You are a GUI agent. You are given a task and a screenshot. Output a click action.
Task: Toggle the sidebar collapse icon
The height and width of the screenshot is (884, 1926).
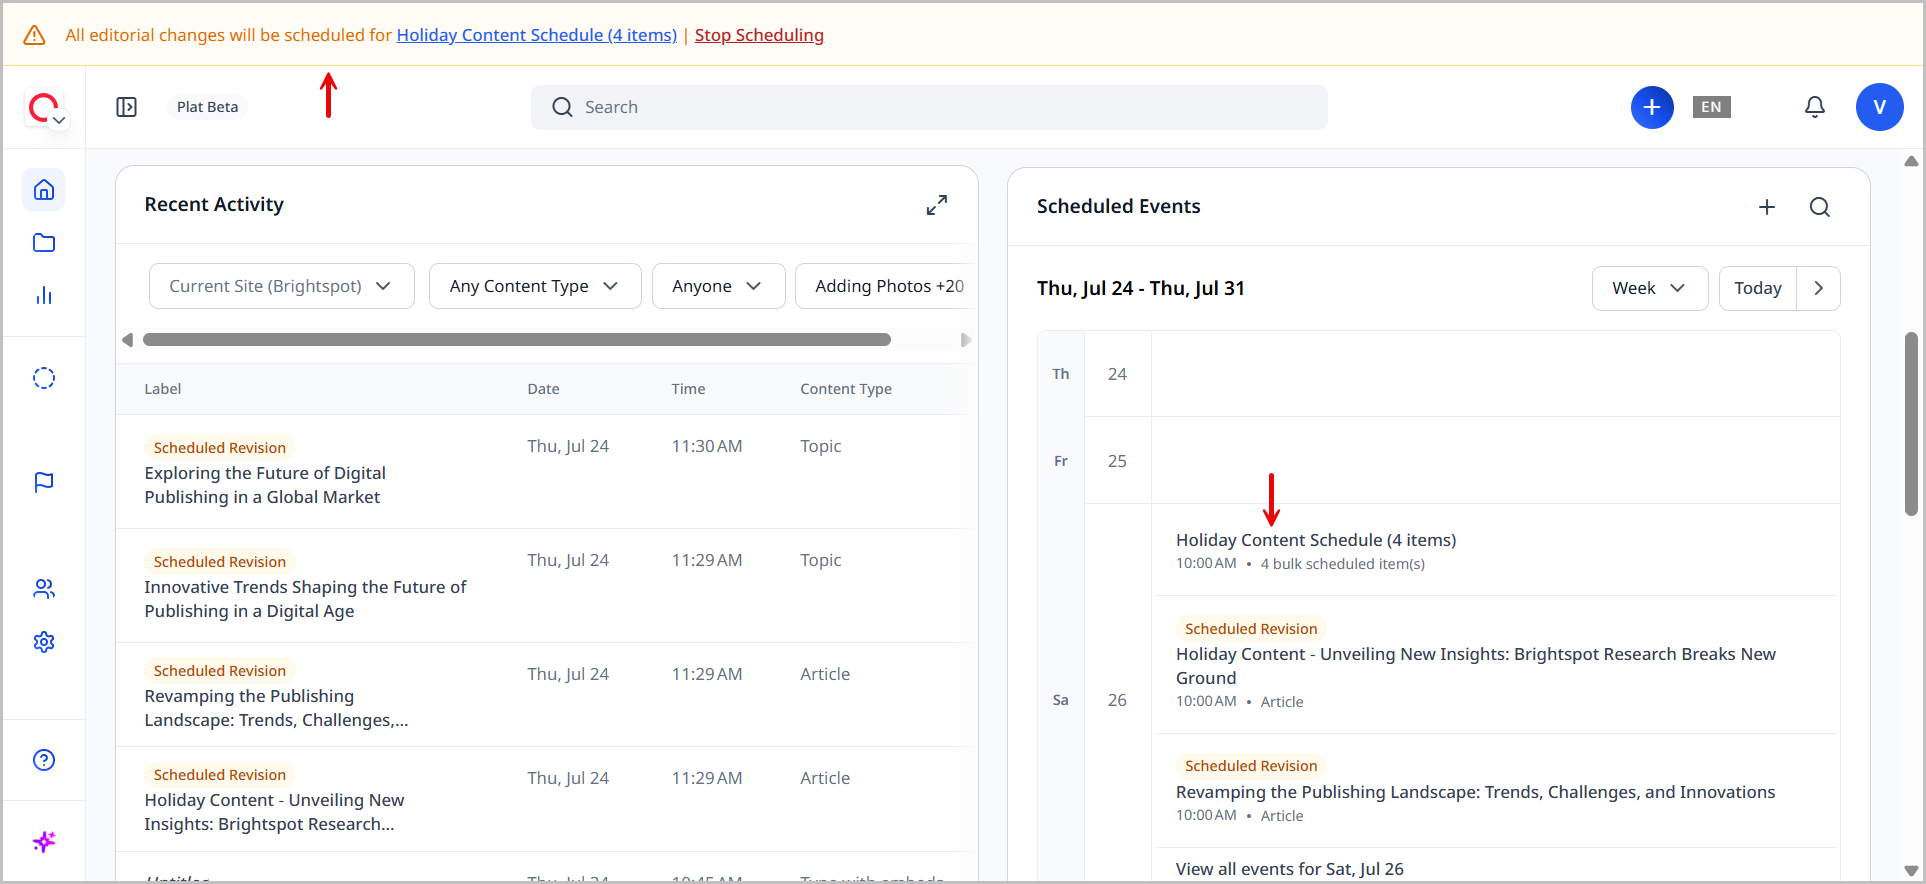126,107
